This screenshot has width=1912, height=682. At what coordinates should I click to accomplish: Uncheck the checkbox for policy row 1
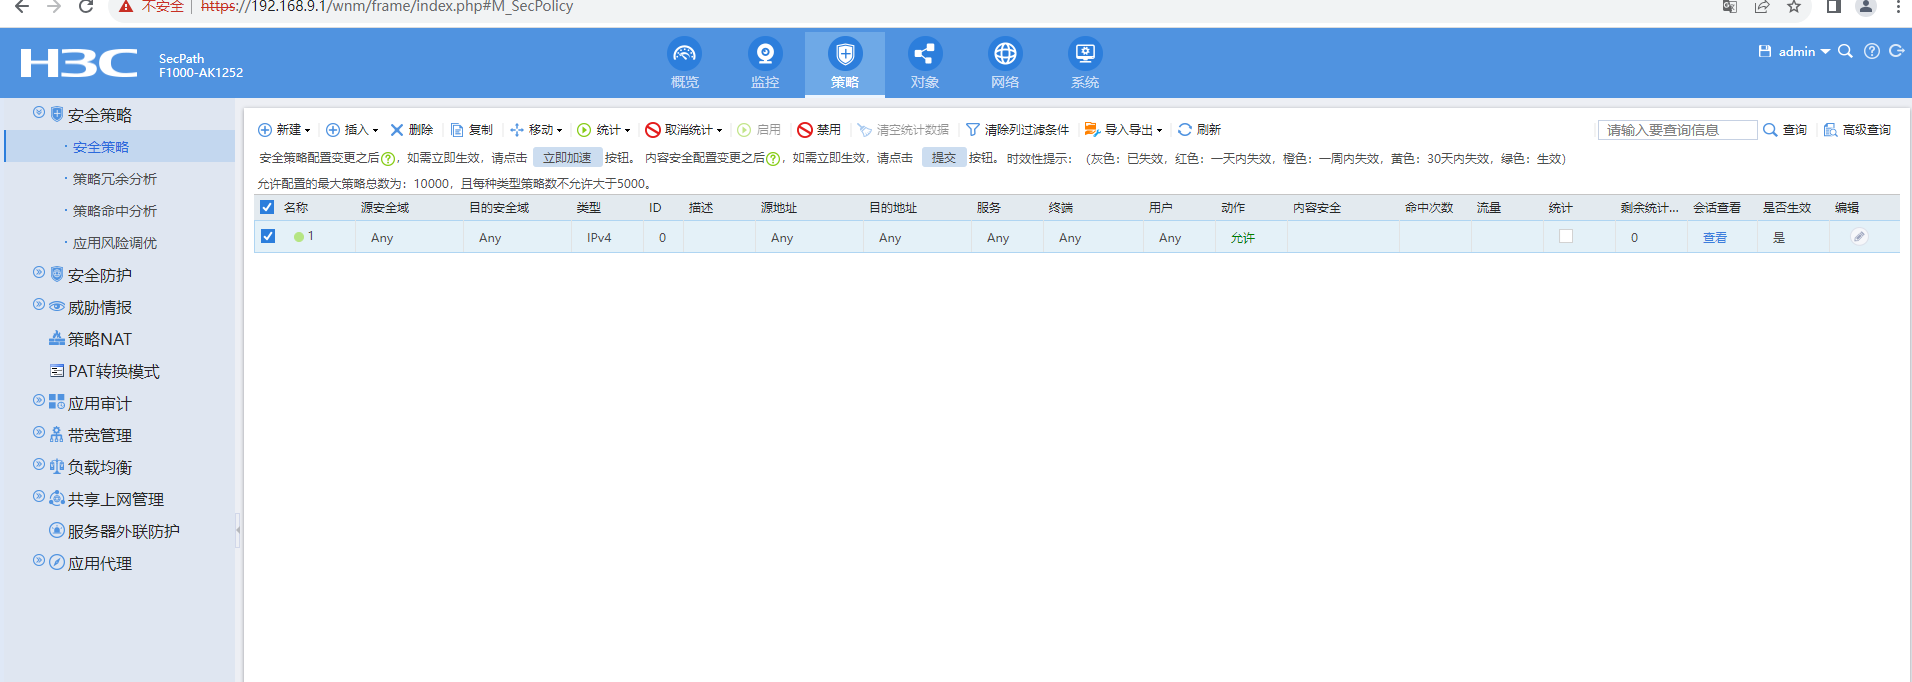(x=268, y=237)
